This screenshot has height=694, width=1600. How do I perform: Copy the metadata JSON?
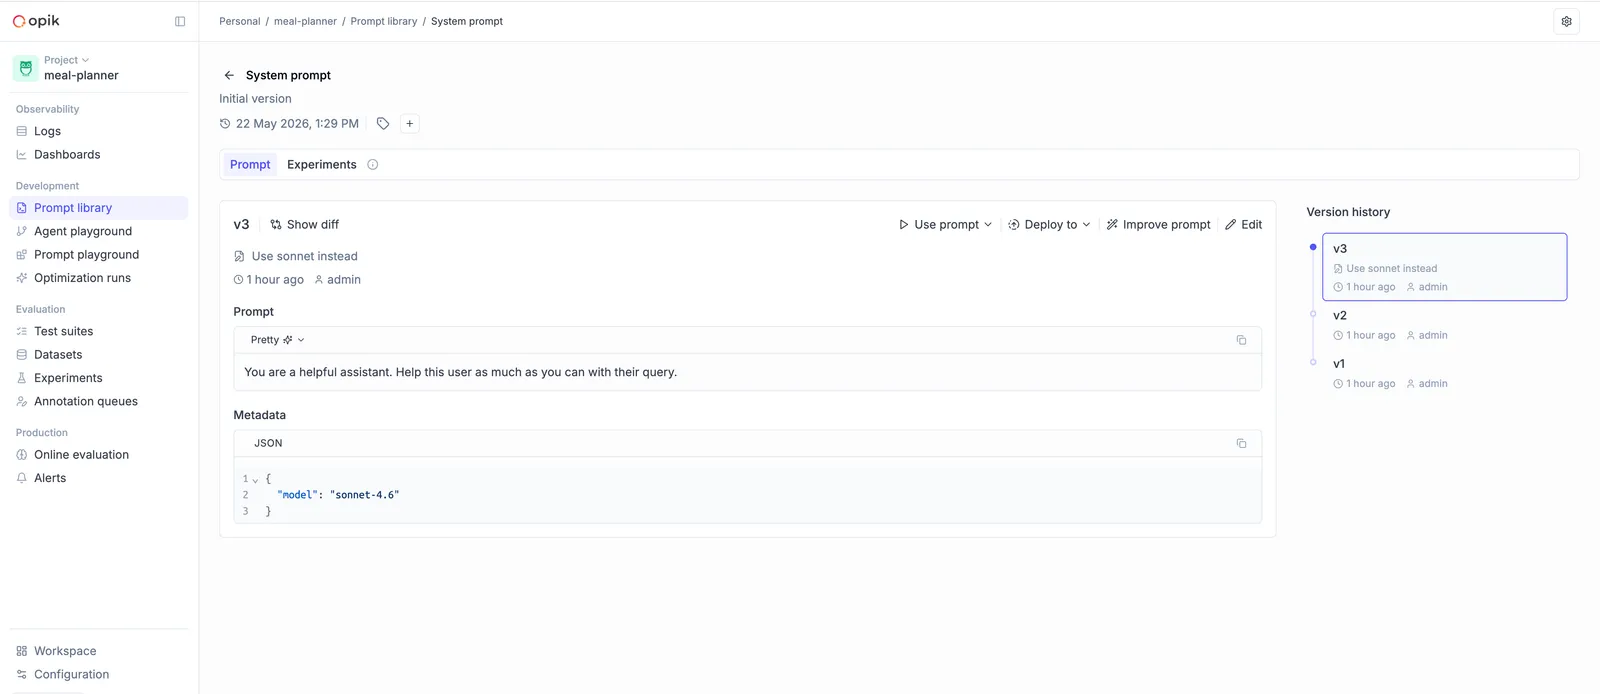pyautogui.click(x=1241, y=443)
